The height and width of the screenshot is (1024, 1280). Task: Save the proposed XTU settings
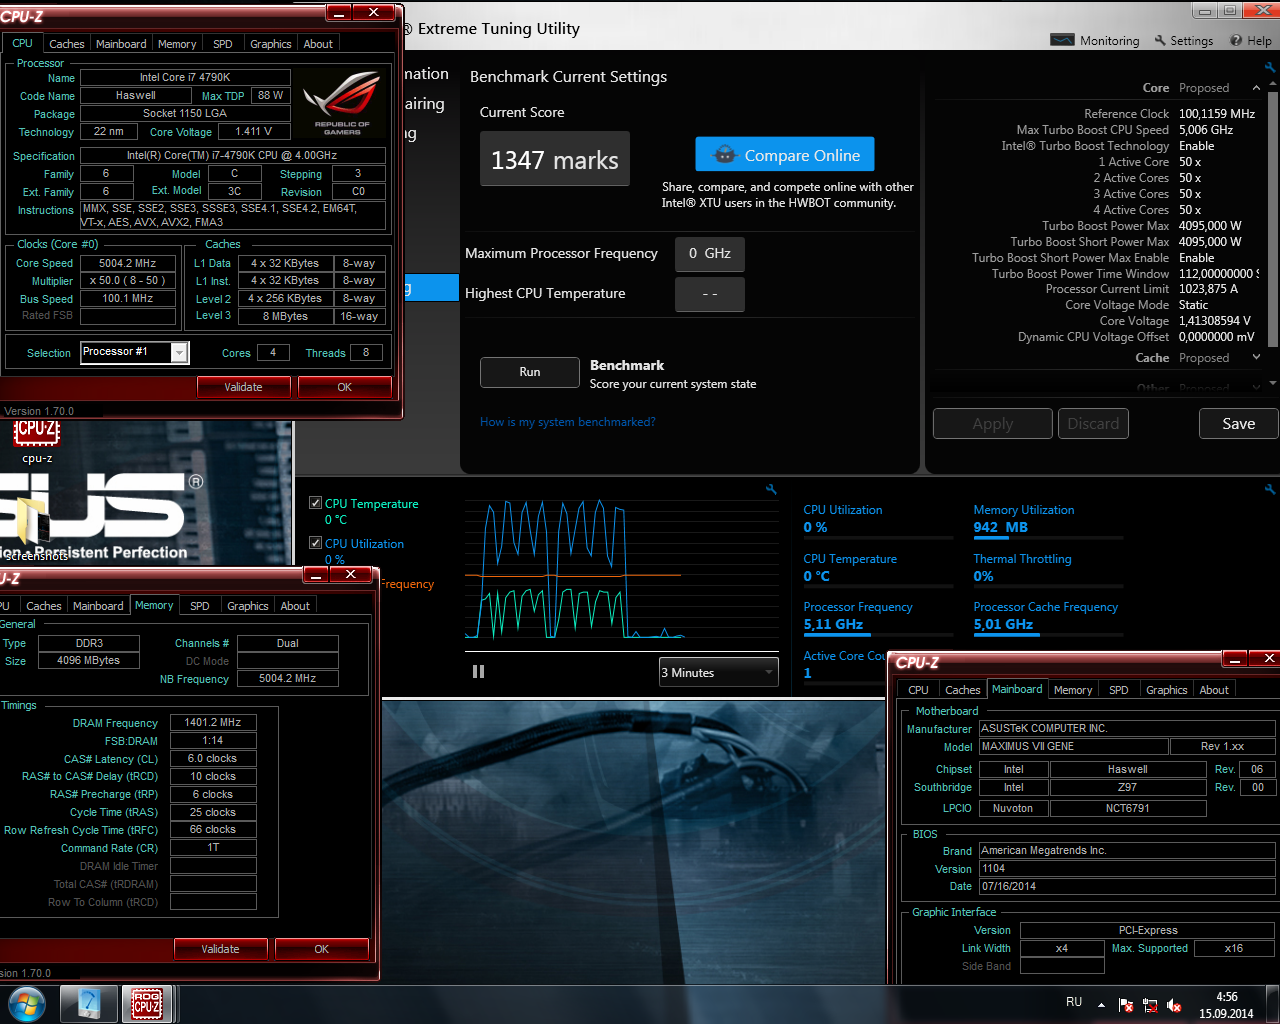[1238, 424]
